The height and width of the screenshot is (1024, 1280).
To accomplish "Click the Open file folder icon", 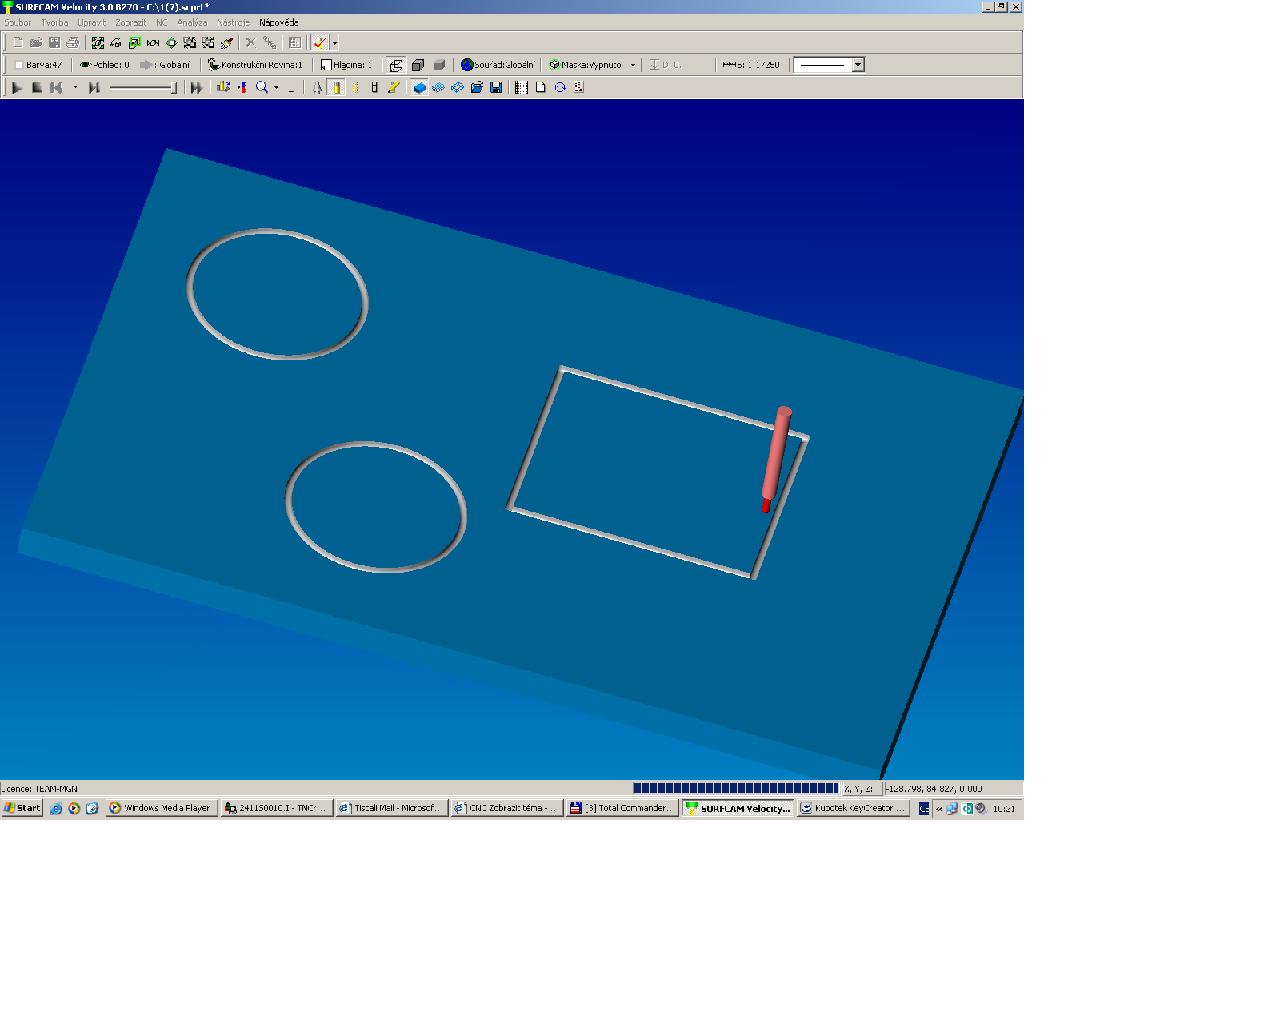I will (x=36, y=43).
